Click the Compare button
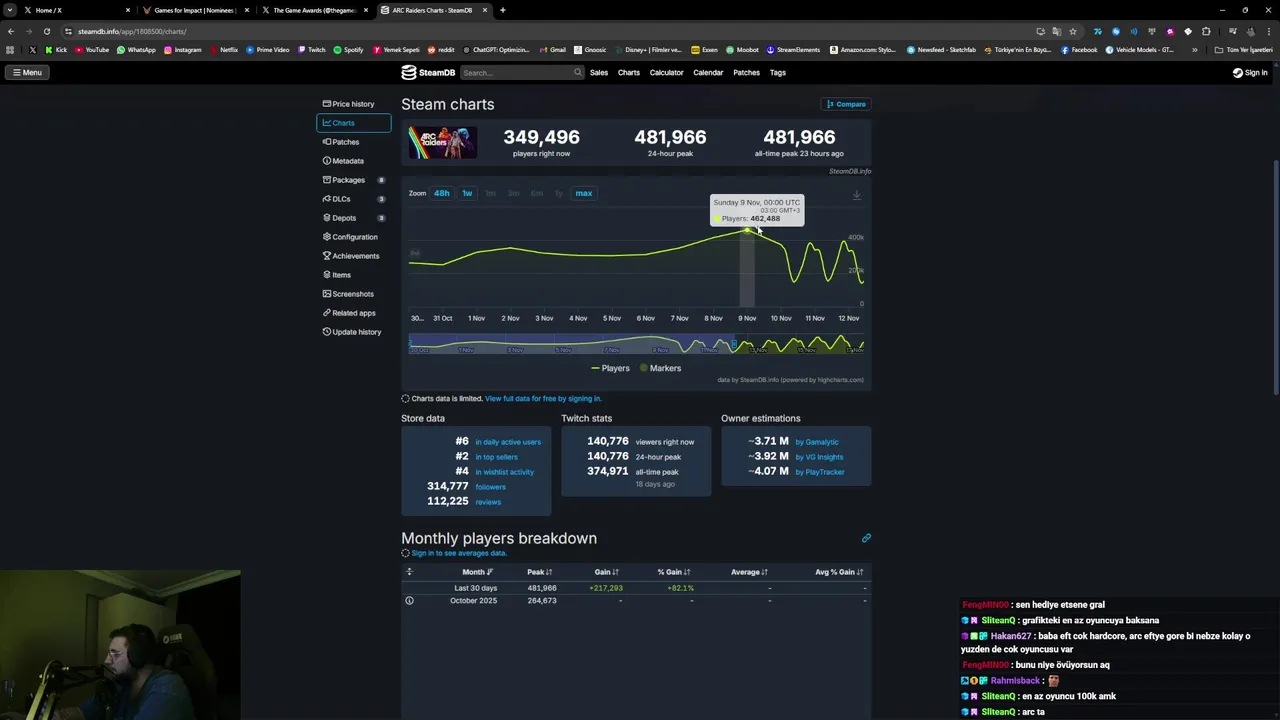The width and height of the screenshot is (1280, 720). click(x=846, y=104)
